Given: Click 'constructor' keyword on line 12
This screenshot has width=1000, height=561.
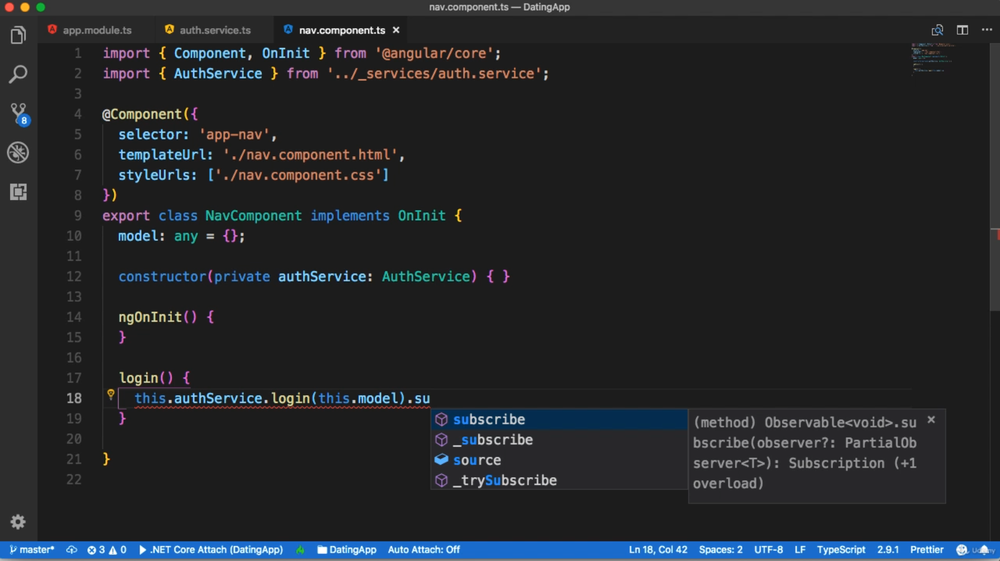Looking at the screenshot, I should (162, 277).
